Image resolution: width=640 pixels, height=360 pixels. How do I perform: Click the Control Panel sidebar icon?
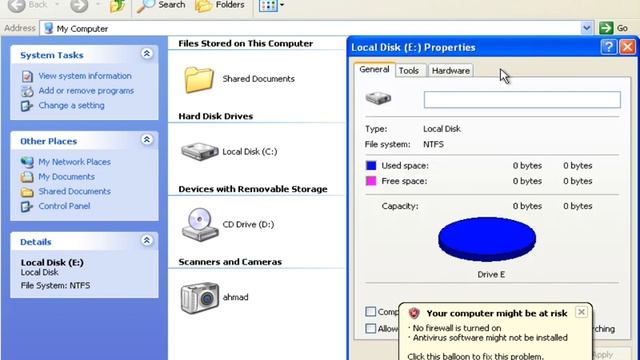pos(27,207)
